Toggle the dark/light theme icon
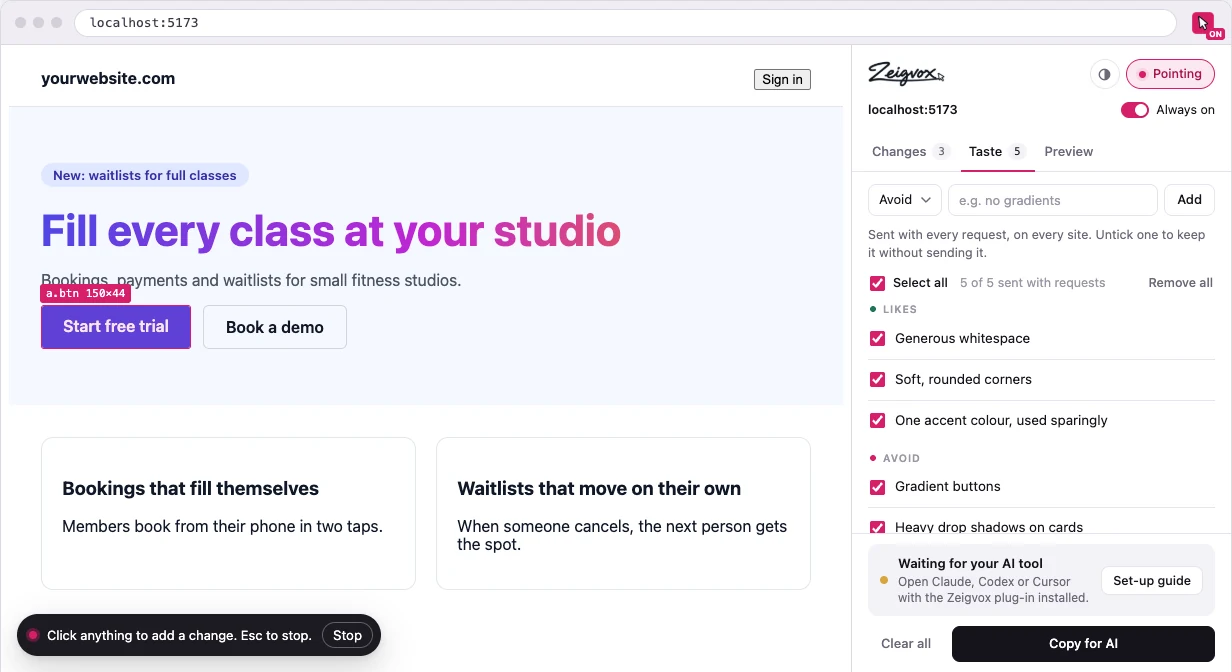 pyautogui.click(x=1104, y=74)
